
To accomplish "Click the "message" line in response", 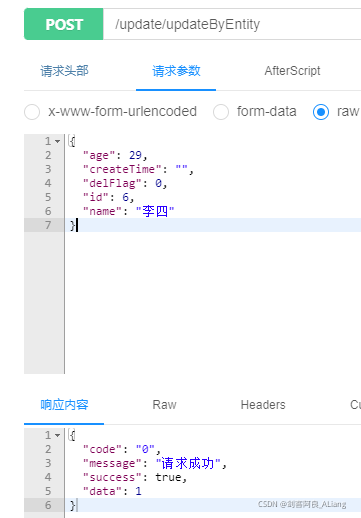I will point(155,463).
